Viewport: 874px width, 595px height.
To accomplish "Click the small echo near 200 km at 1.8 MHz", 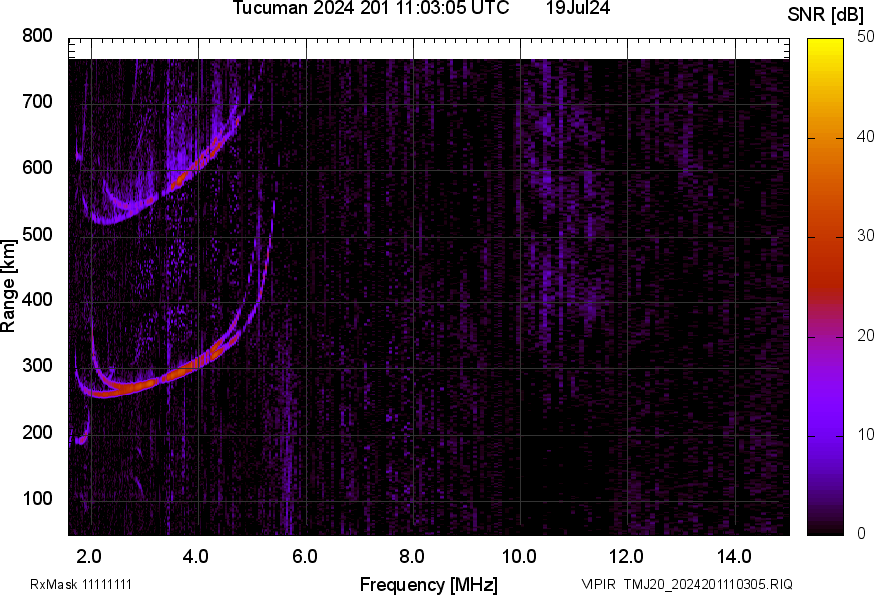I will coord(82,439).
